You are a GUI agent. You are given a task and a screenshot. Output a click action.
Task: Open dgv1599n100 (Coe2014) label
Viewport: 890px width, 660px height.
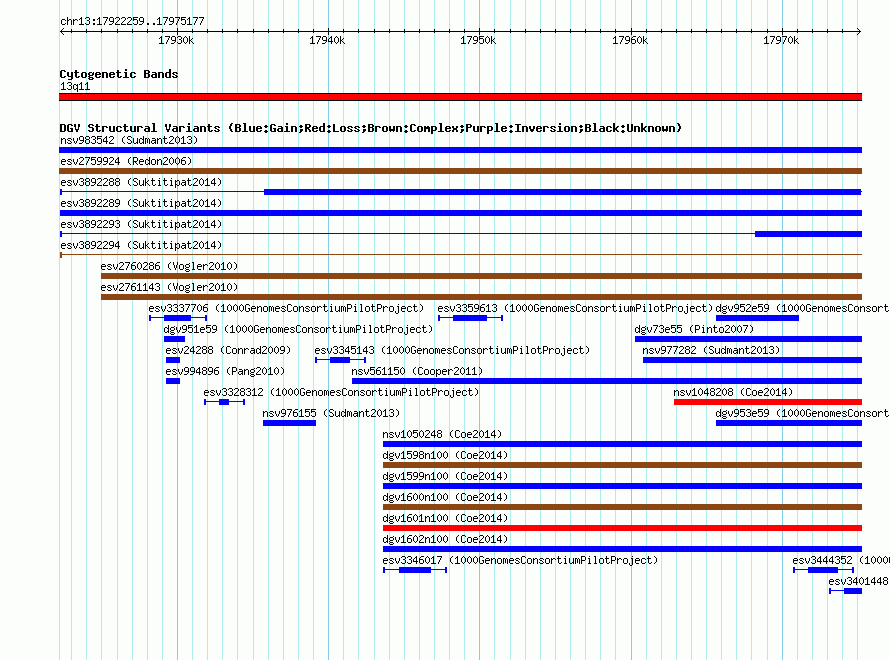pyautogui.click(x=444, y=476)
